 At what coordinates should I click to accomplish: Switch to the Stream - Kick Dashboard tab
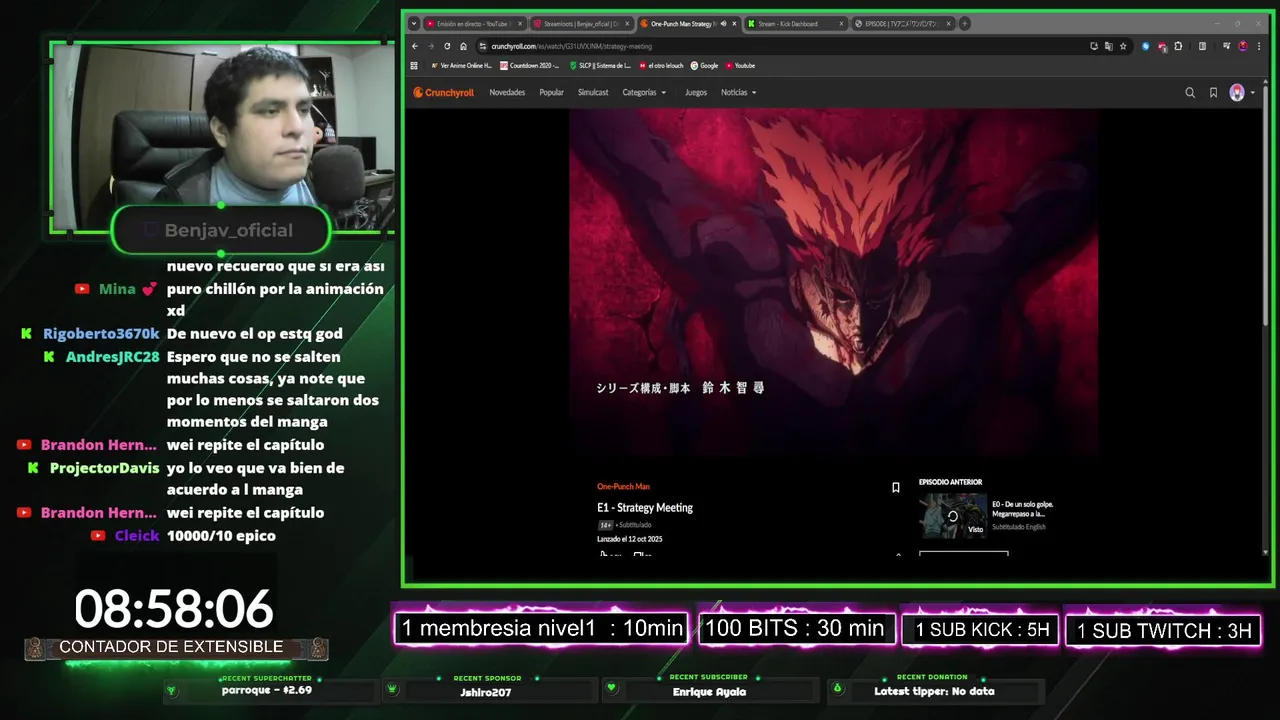[795, 24]
